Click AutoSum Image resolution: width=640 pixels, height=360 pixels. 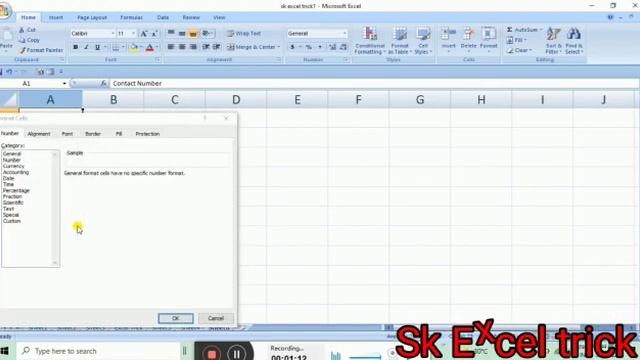point(522,30)
